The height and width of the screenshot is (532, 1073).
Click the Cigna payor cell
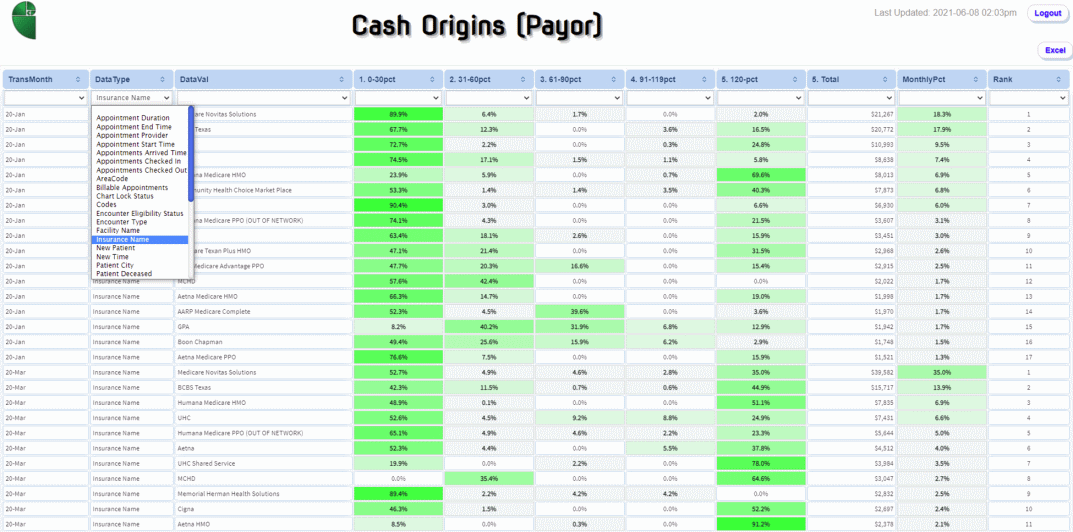pos(263,509)
